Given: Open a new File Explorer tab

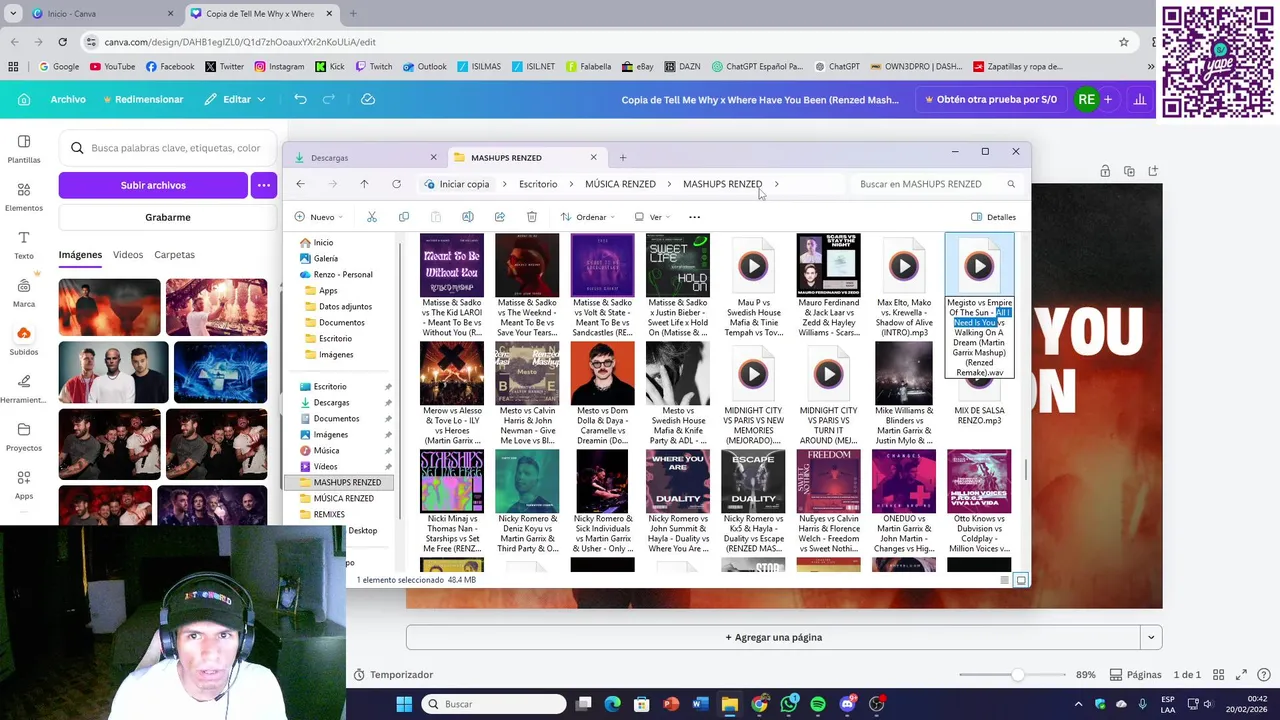Looking at the screenshot, I should coord(622,157).
